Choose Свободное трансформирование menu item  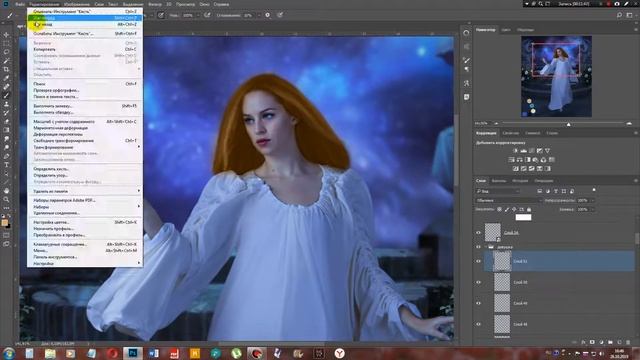[x=85, y=140]
